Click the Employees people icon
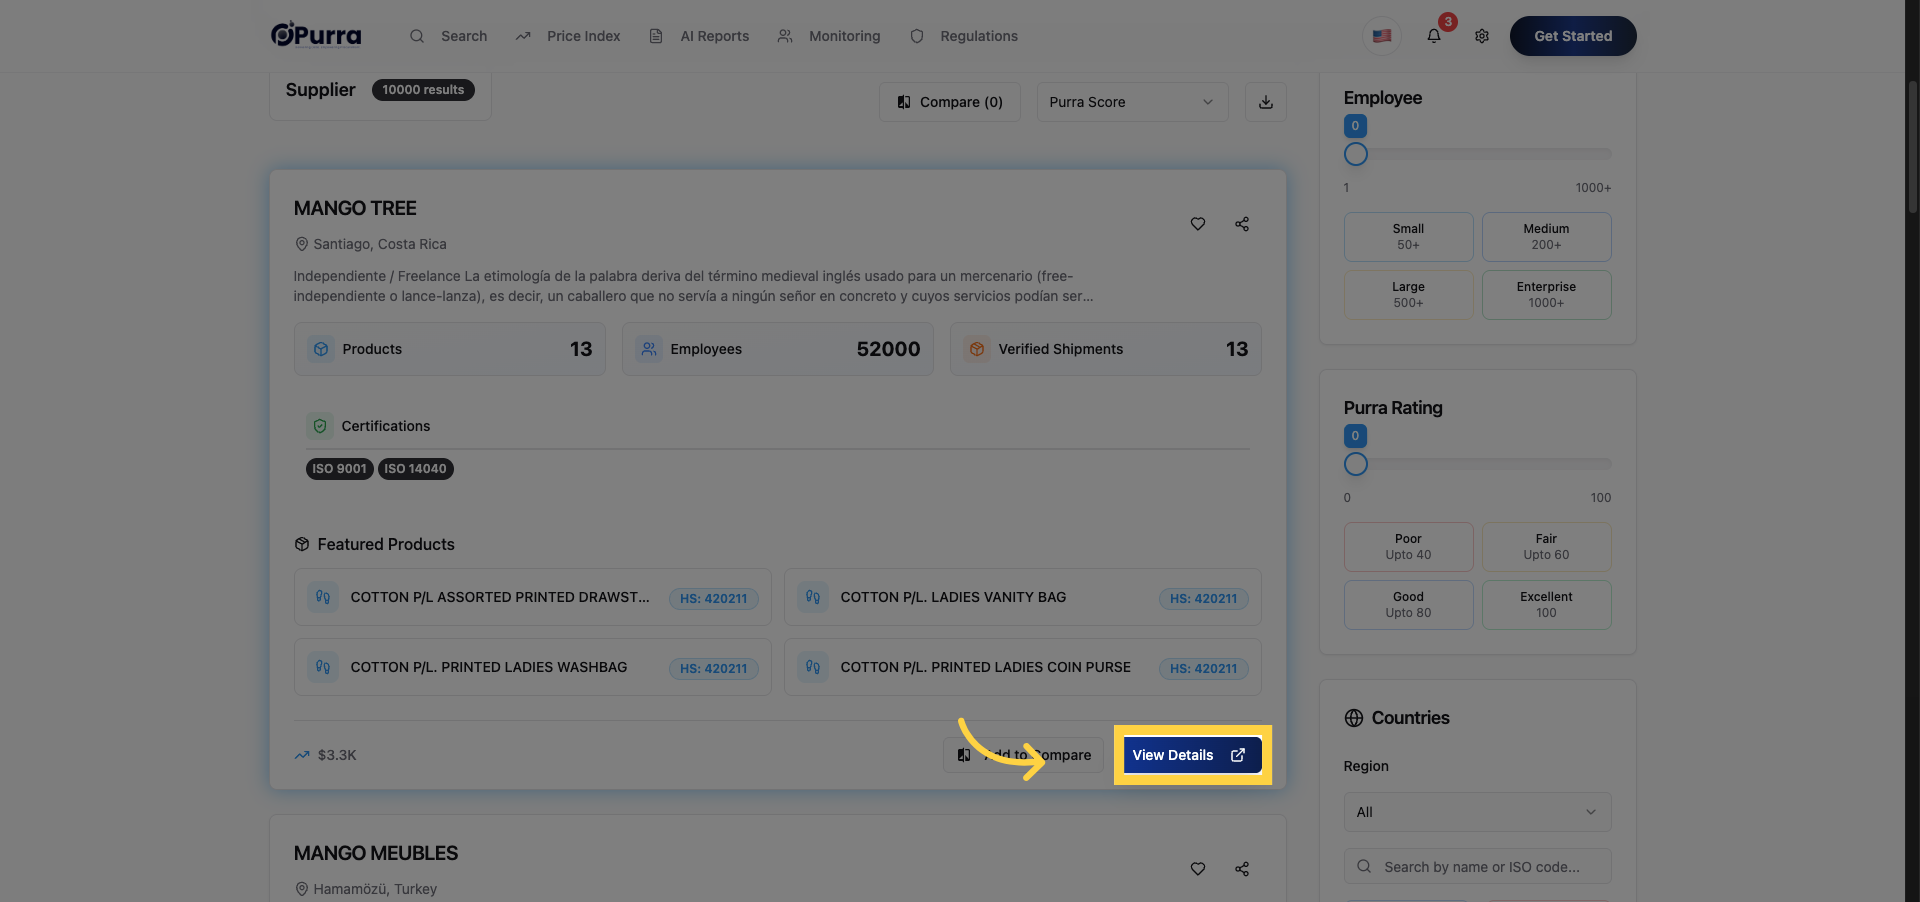This screenshot has height=902, width=1920. click(649, 349)
